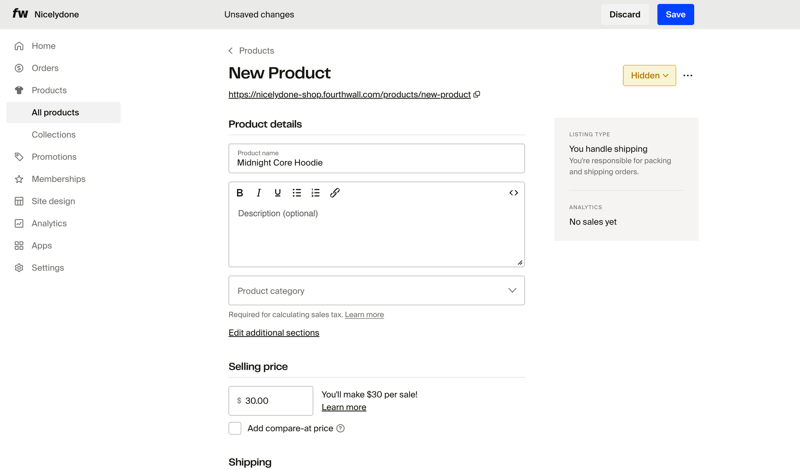Save the product changes
This screenshot has height=470, width=800.
click(675, 15)
